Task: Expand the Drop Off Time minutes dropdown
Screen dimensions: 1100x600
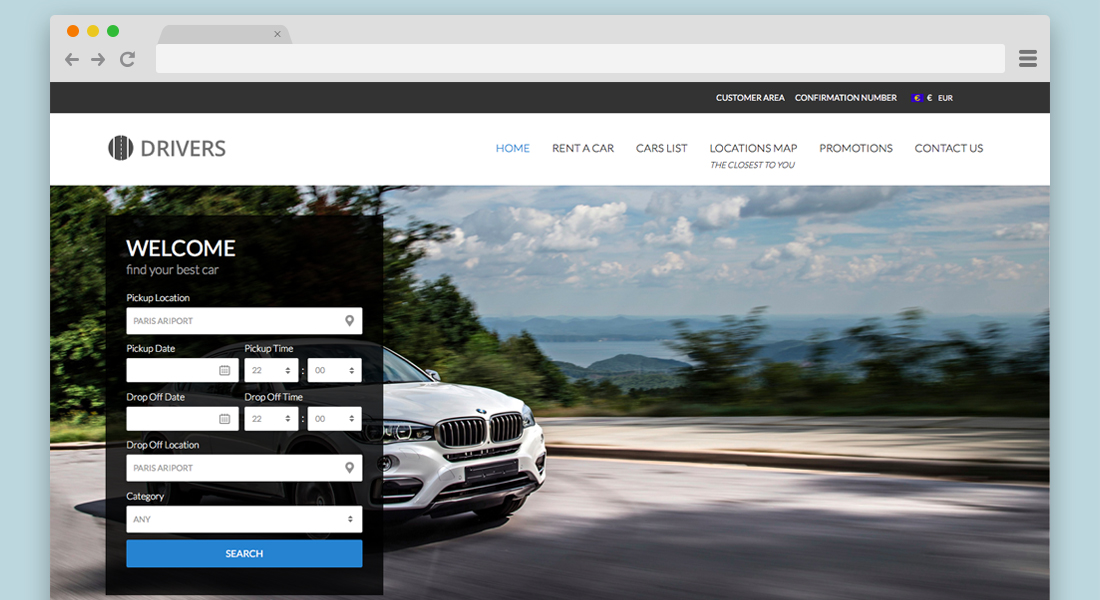Action: coord(334,419)
